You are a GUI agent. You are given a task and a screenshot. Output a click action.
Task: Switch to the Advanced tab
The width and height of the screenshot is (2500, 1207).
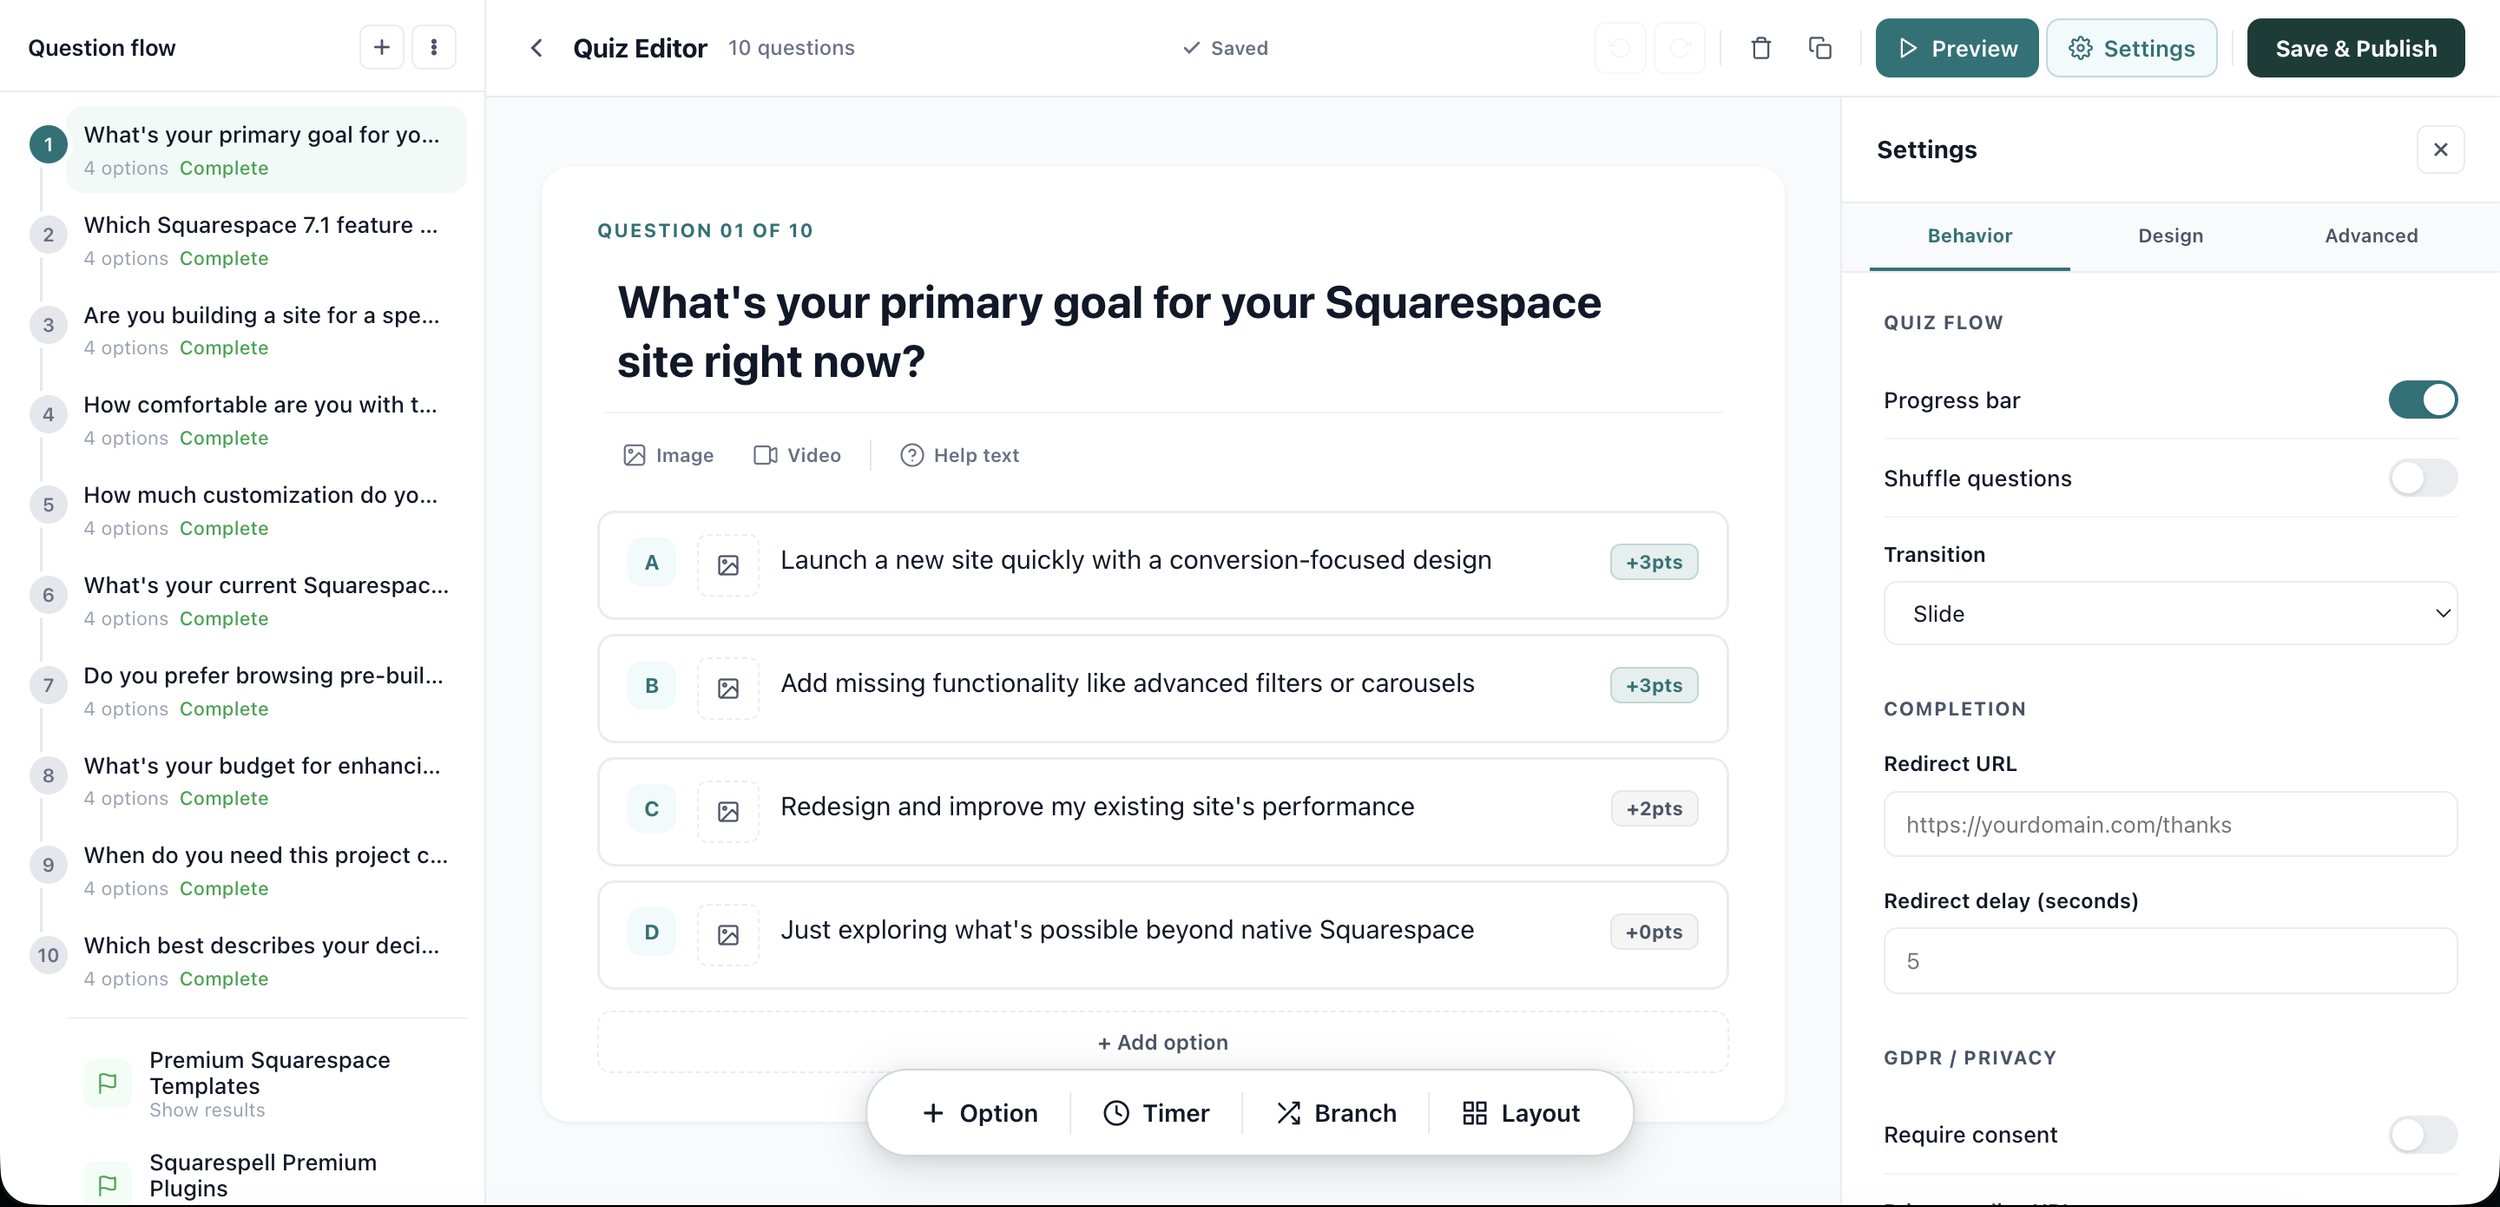(2371, 236)
